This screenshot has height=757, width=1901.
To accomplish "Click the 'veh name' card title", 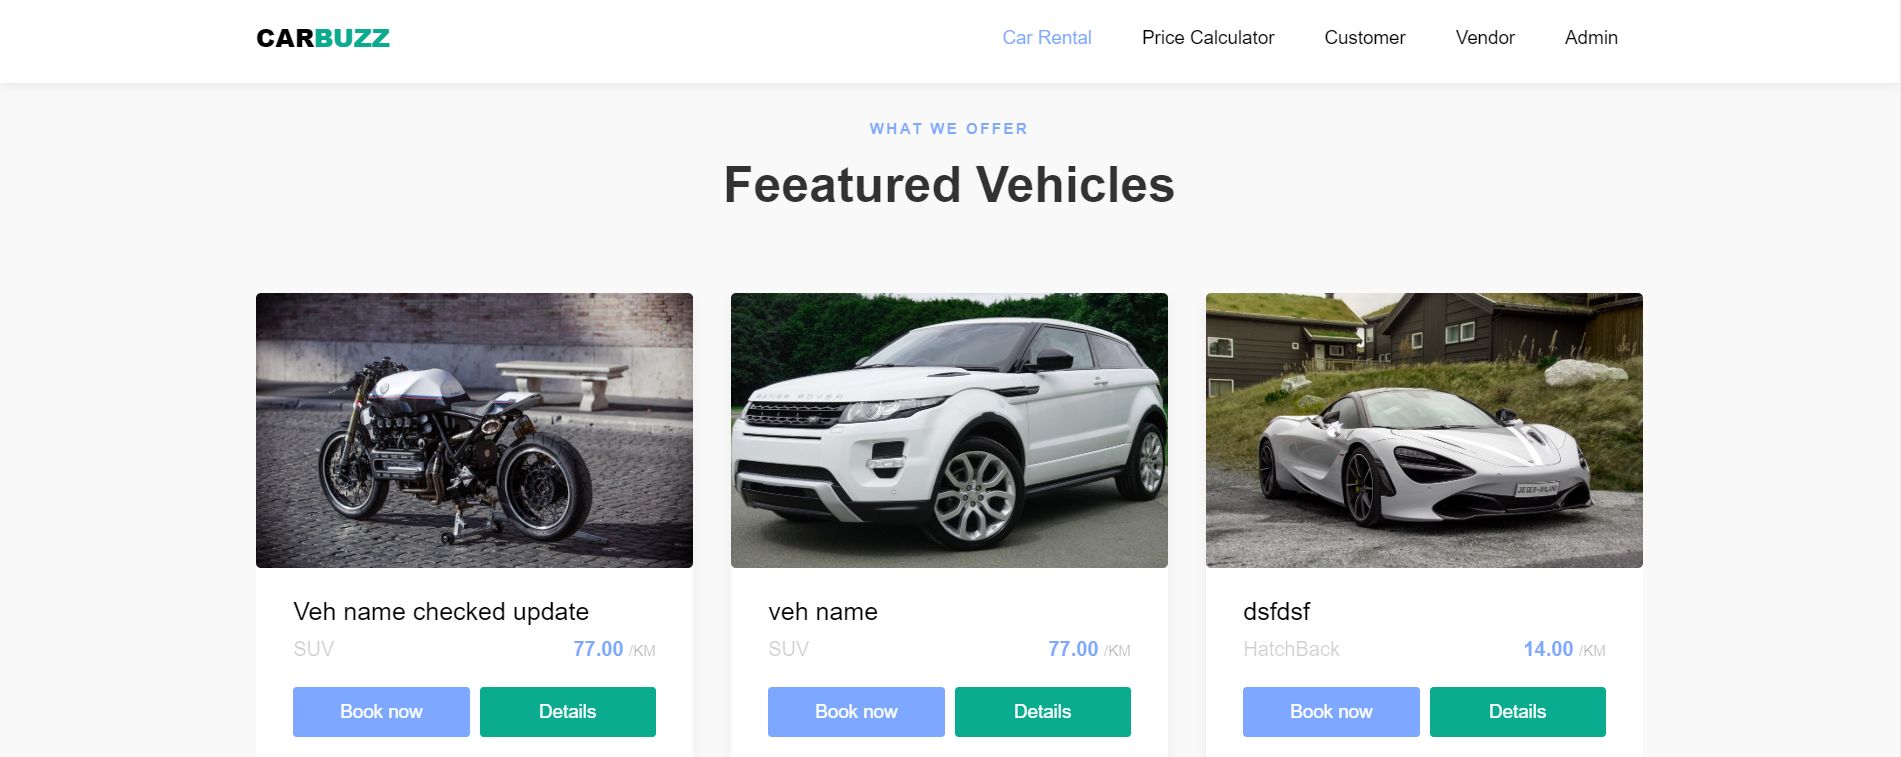I will [x=822, y=612].
